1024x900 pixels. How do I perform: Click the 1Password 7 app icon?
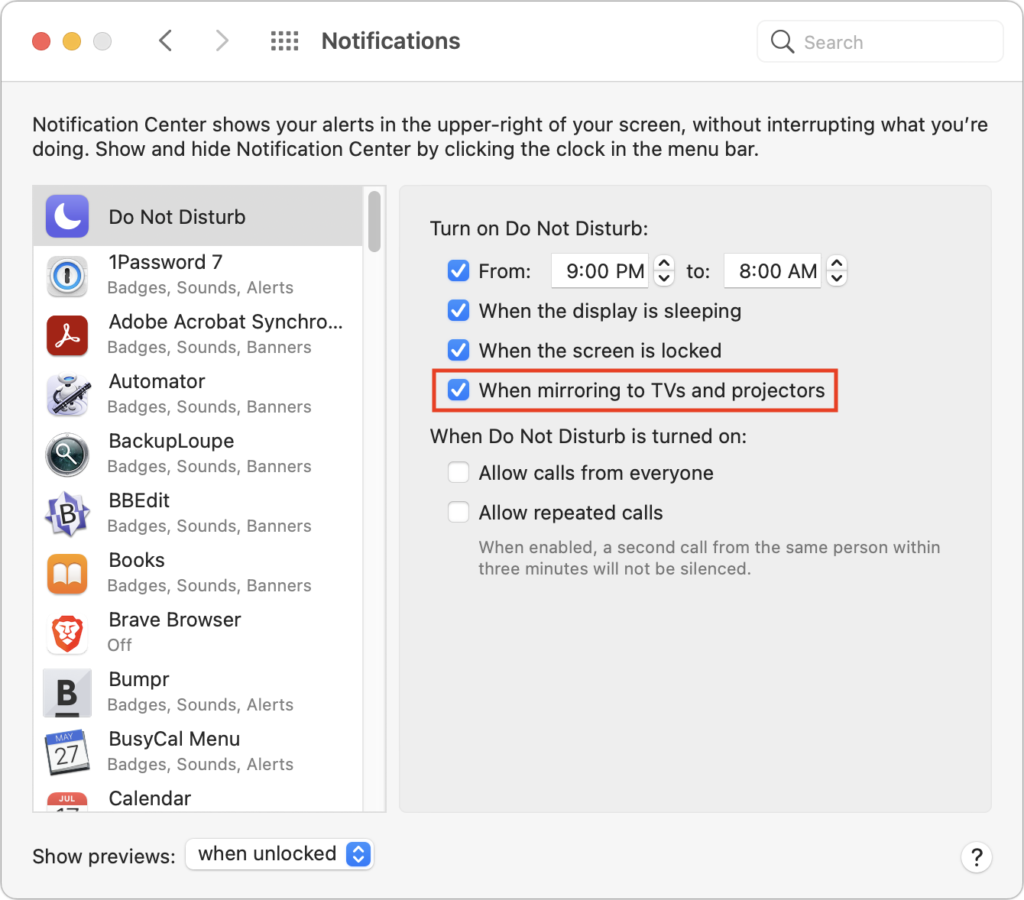[67, 275]
